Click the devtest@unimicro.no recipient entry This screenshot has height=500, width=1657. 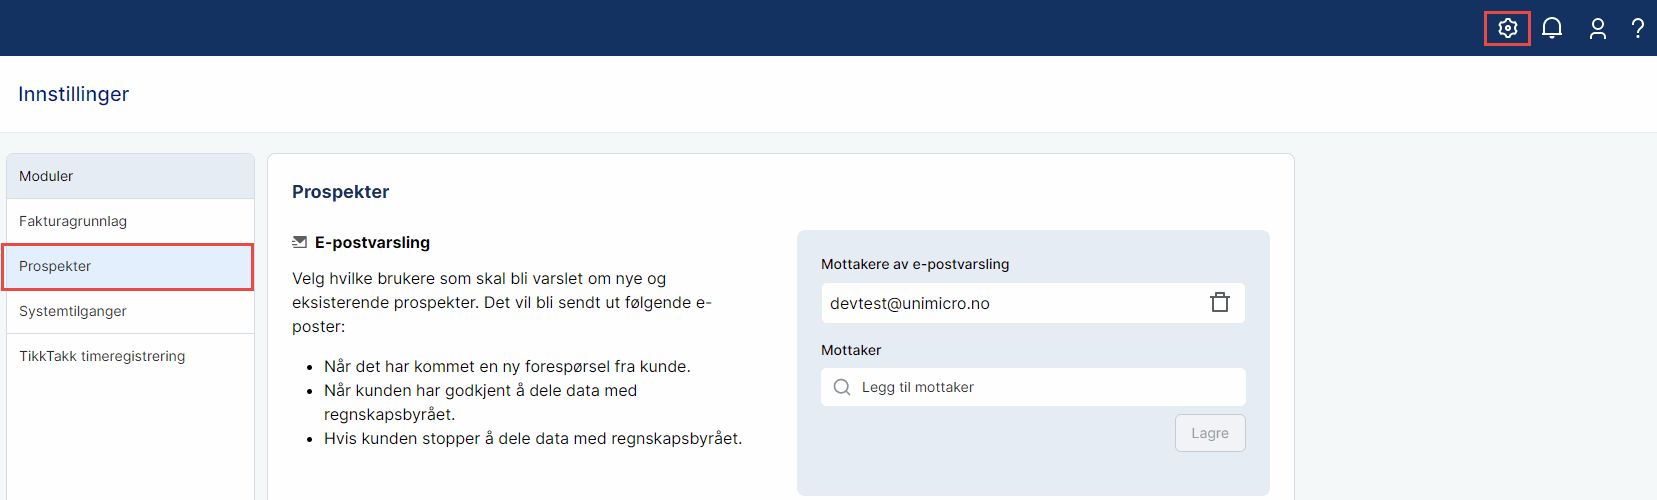[x=1033, y=303]
